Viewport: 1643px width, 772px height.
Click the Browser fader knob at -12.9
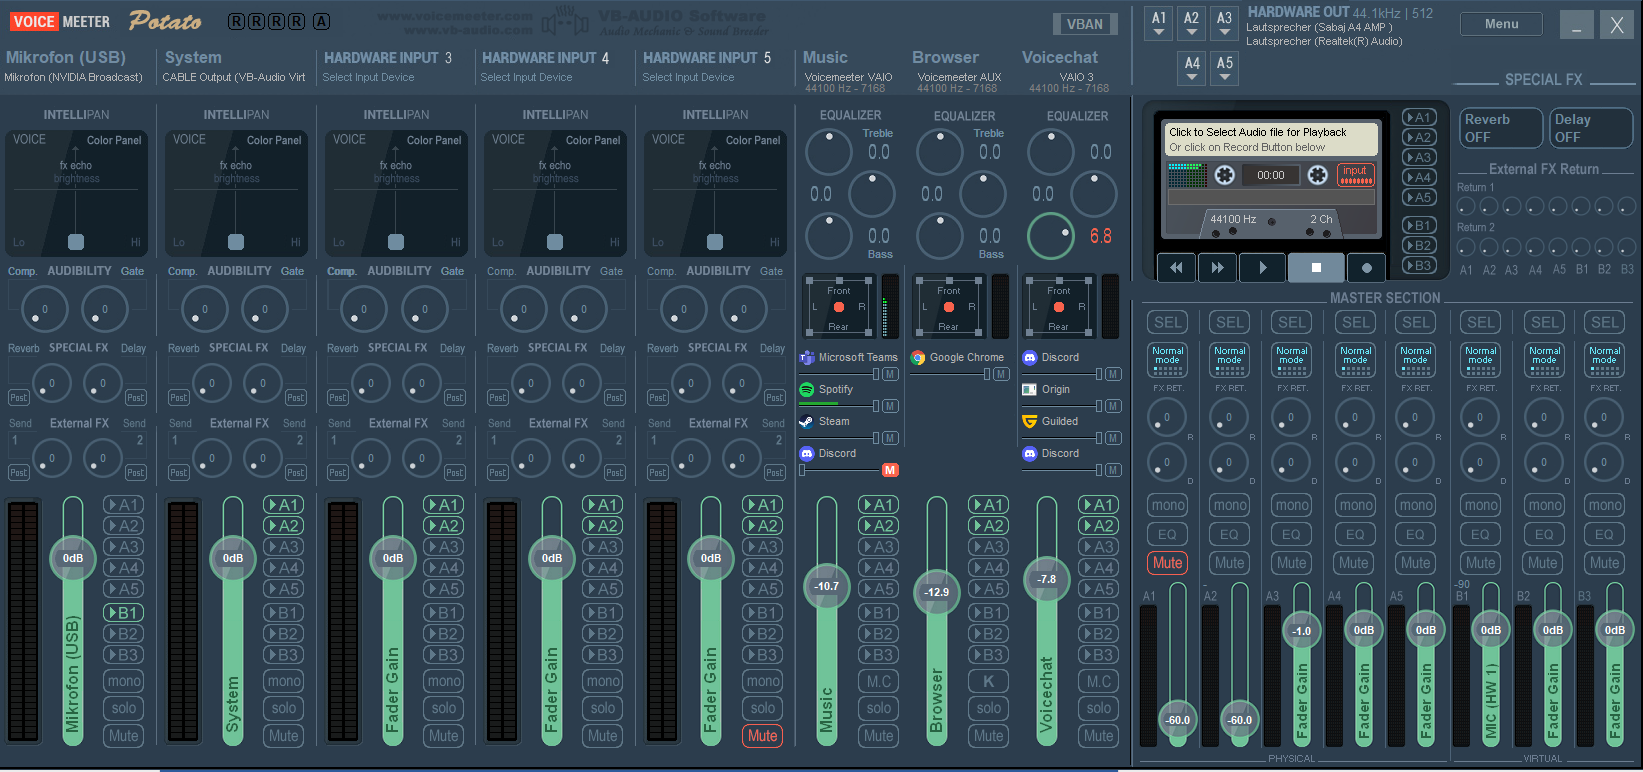pyautogui.click(x=937, y=592)
